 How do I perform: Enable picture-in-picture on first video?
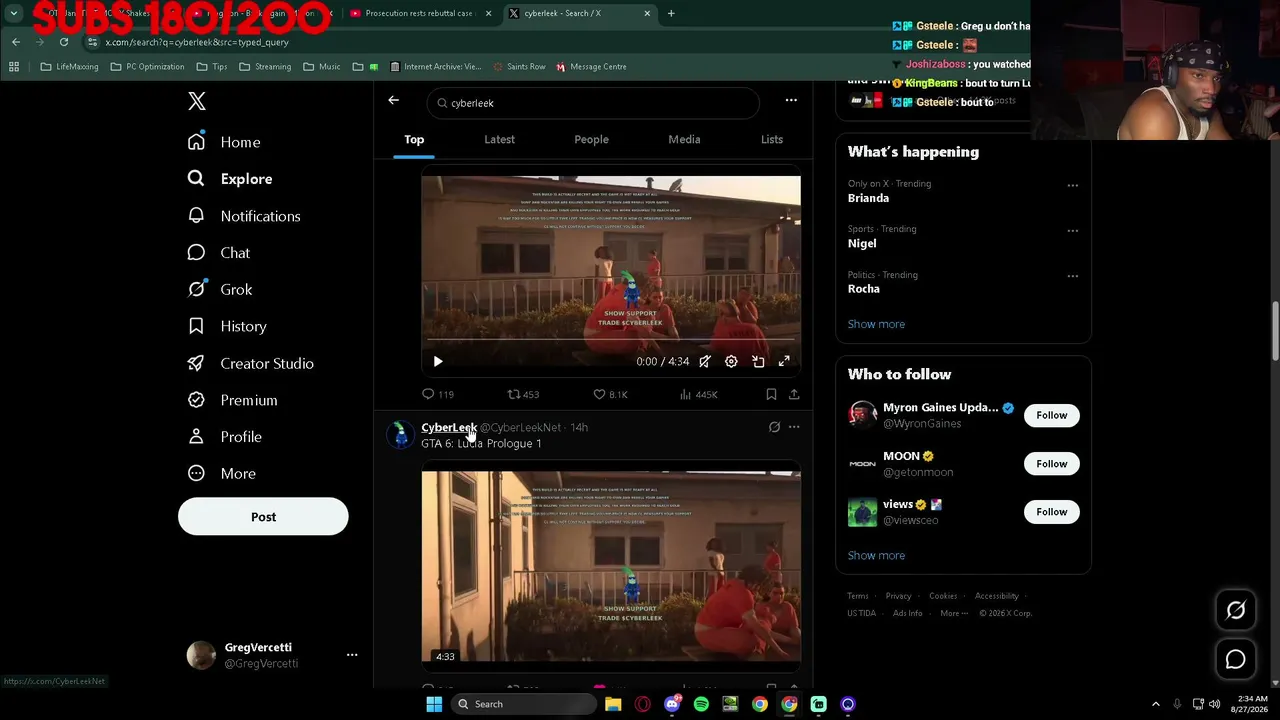point(758,362)
